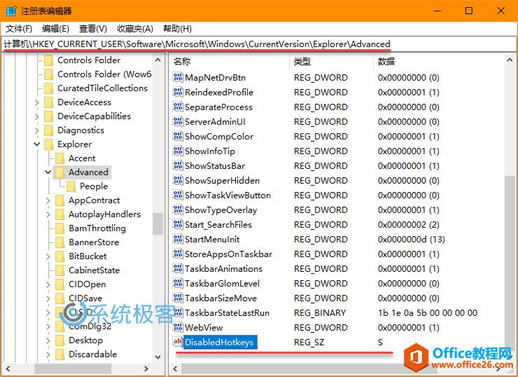Select the DisabledHotkeys value name
This screenshot has height=377, width=518.
(219, 342)
